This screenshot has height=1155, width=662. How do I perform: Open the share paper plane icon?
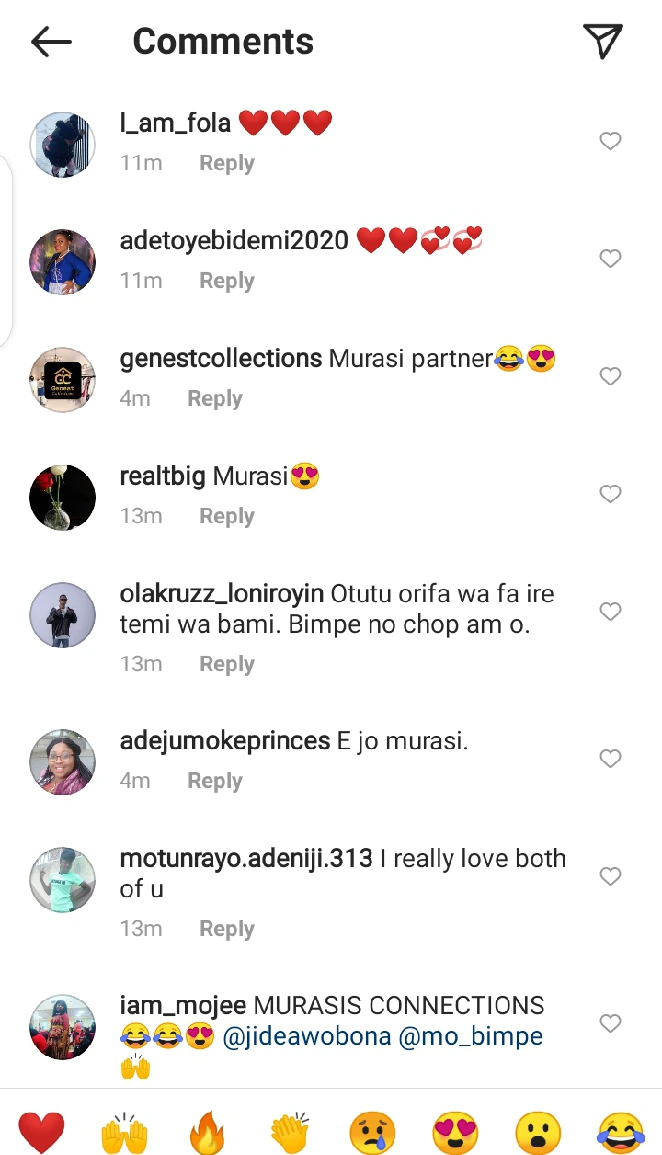pos(603,40)
